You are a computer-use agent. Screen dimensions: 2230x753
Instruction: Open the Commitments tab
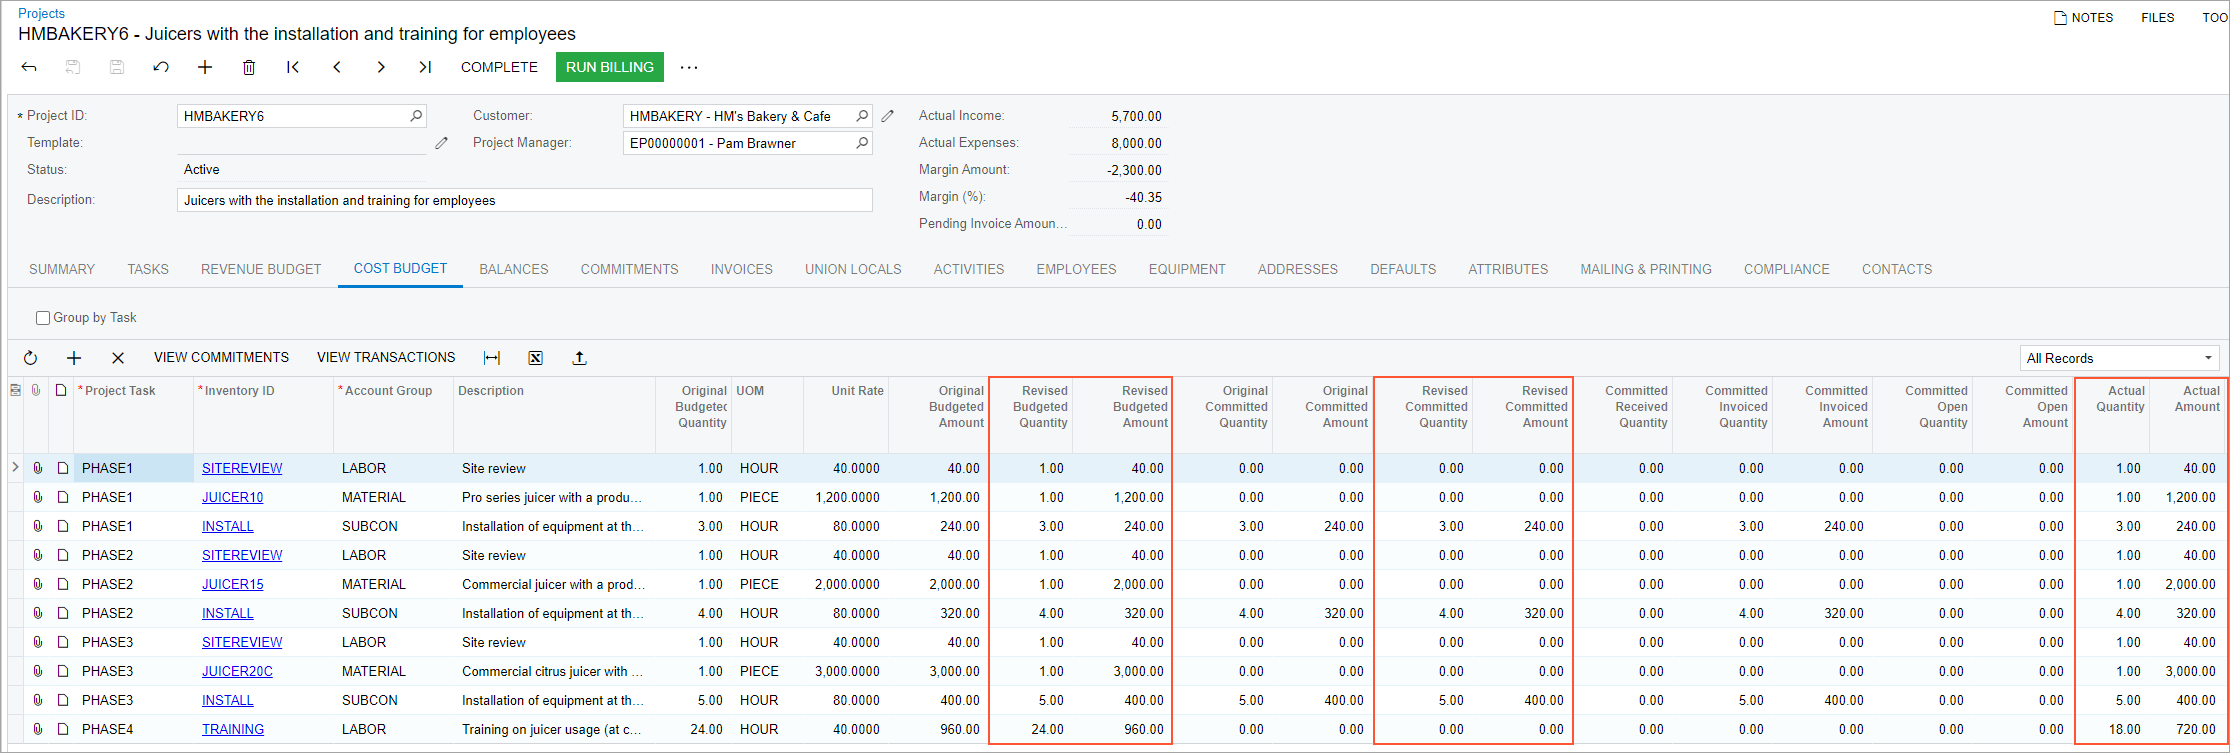(629, 269)
